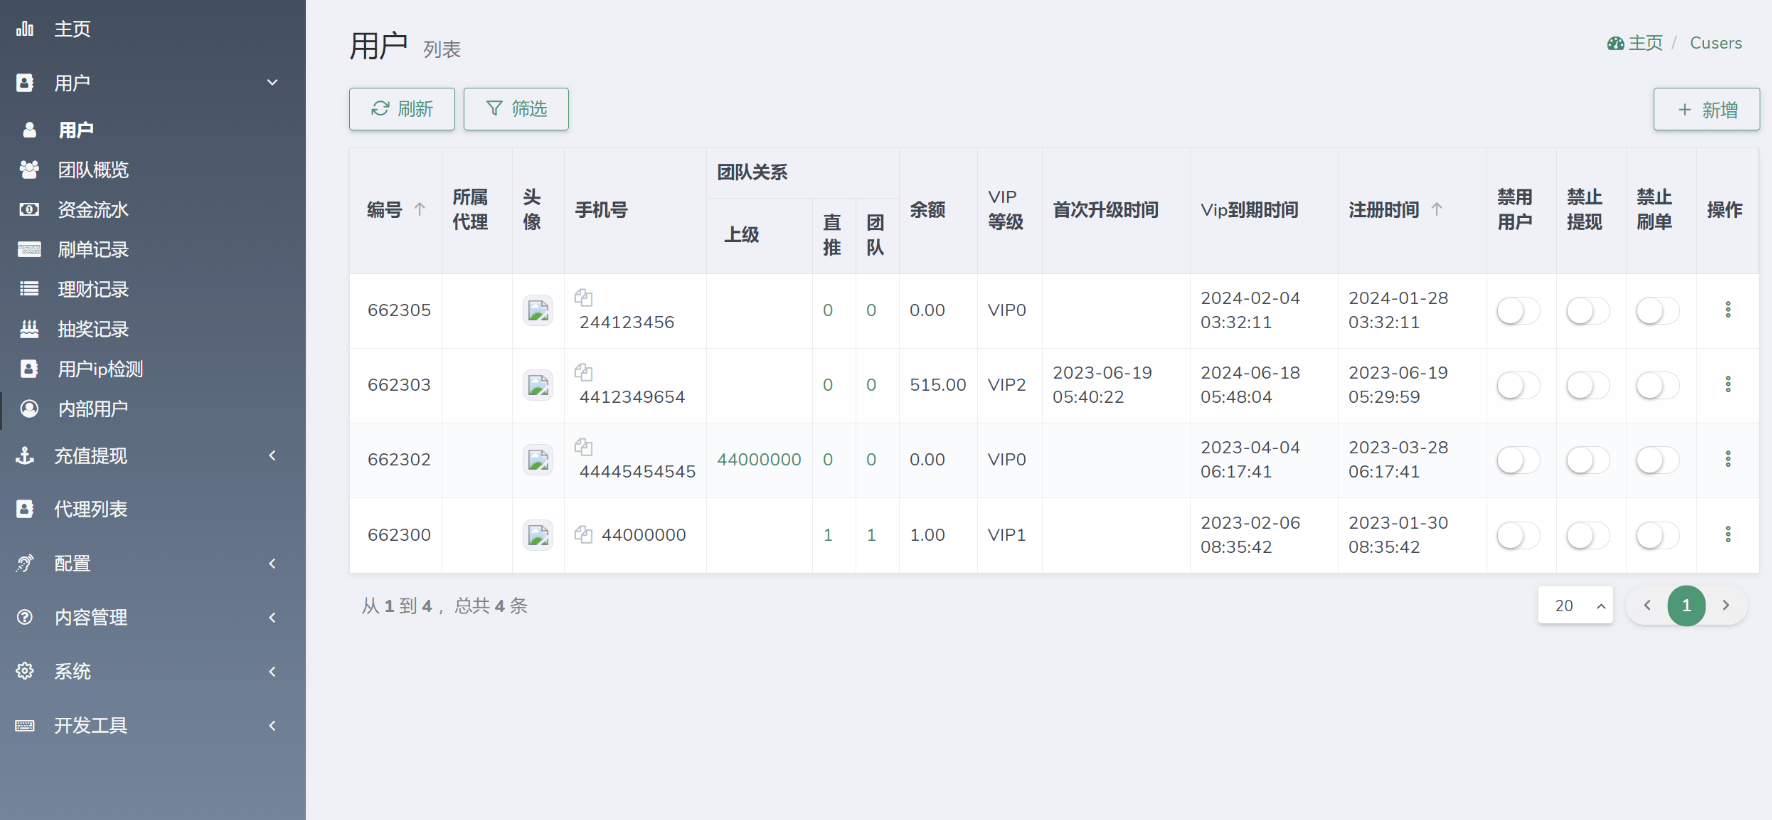
Task: Click the 新增 add button
Action: tap(1706, 109)
